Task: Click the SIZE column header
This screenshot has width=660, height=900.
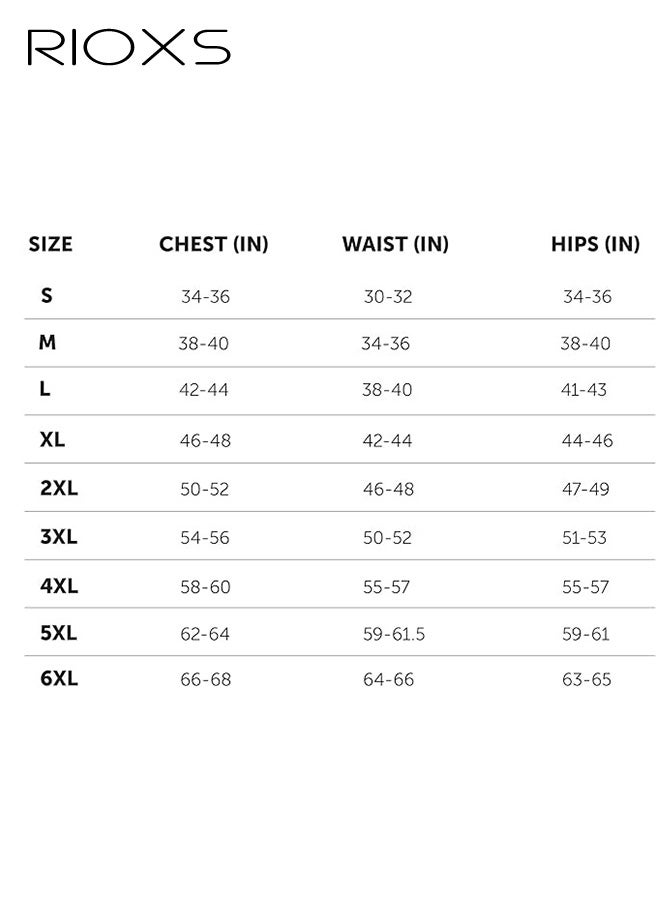Action: [50, 244]
